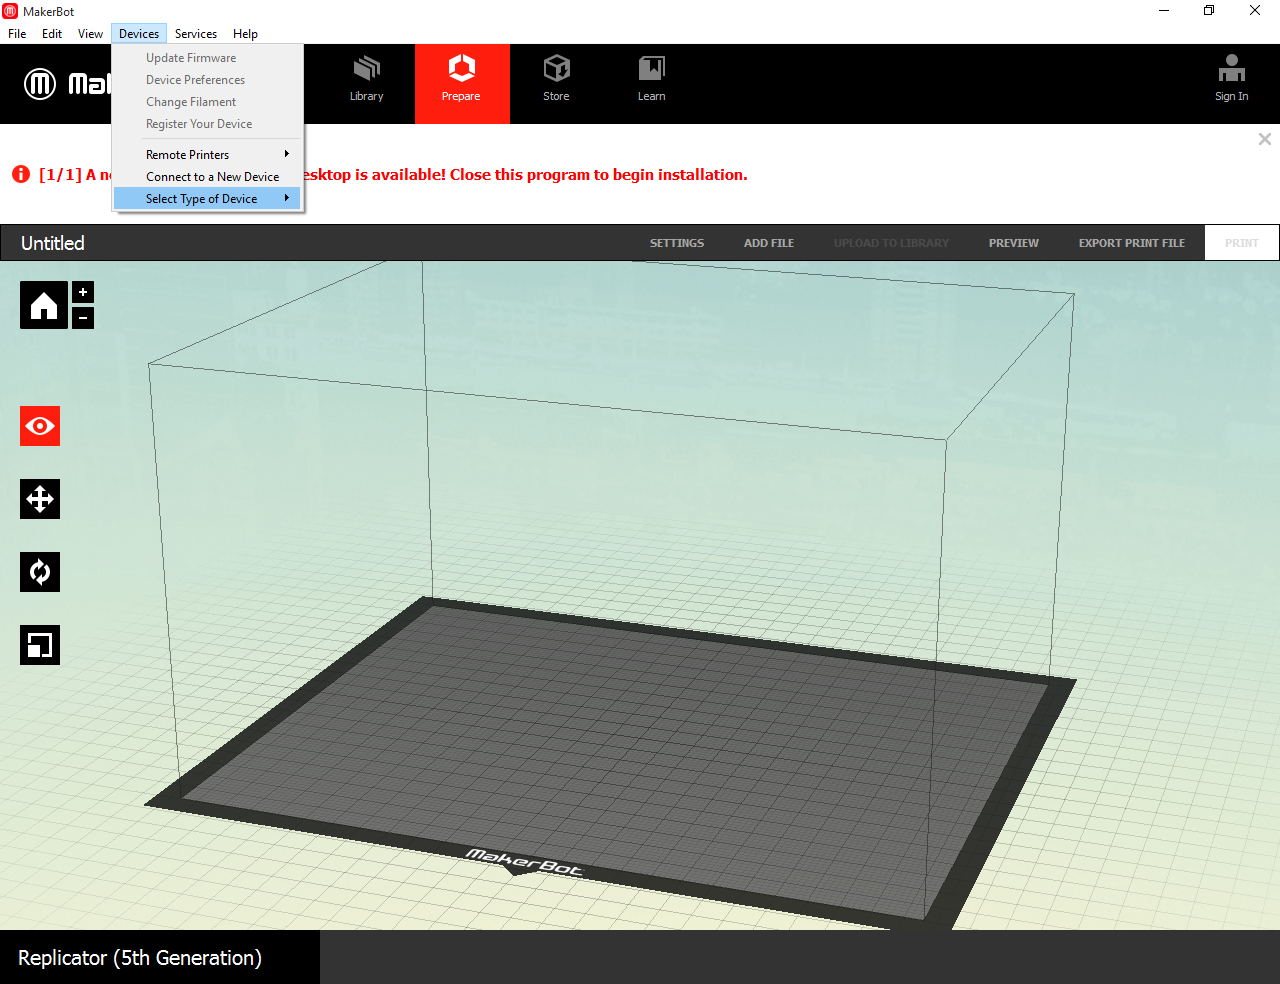The image size is (1280, 984).
Task: Click the Change Filament entry
Action: click(207, 102)
